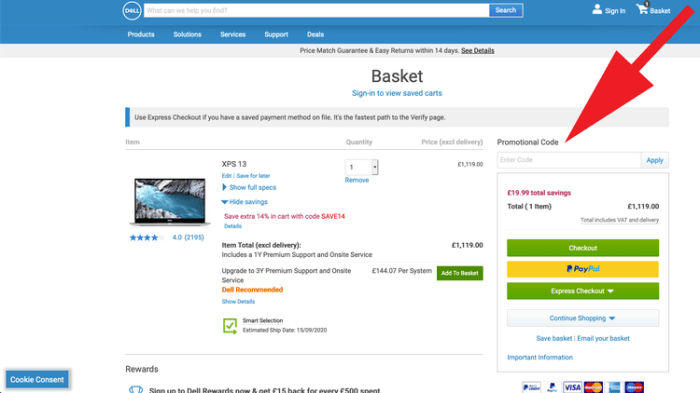The height and width of the screenshot is (393, 700).
Task: Remove the XPS 13 from basket
Action: click(x=357, y=180)
